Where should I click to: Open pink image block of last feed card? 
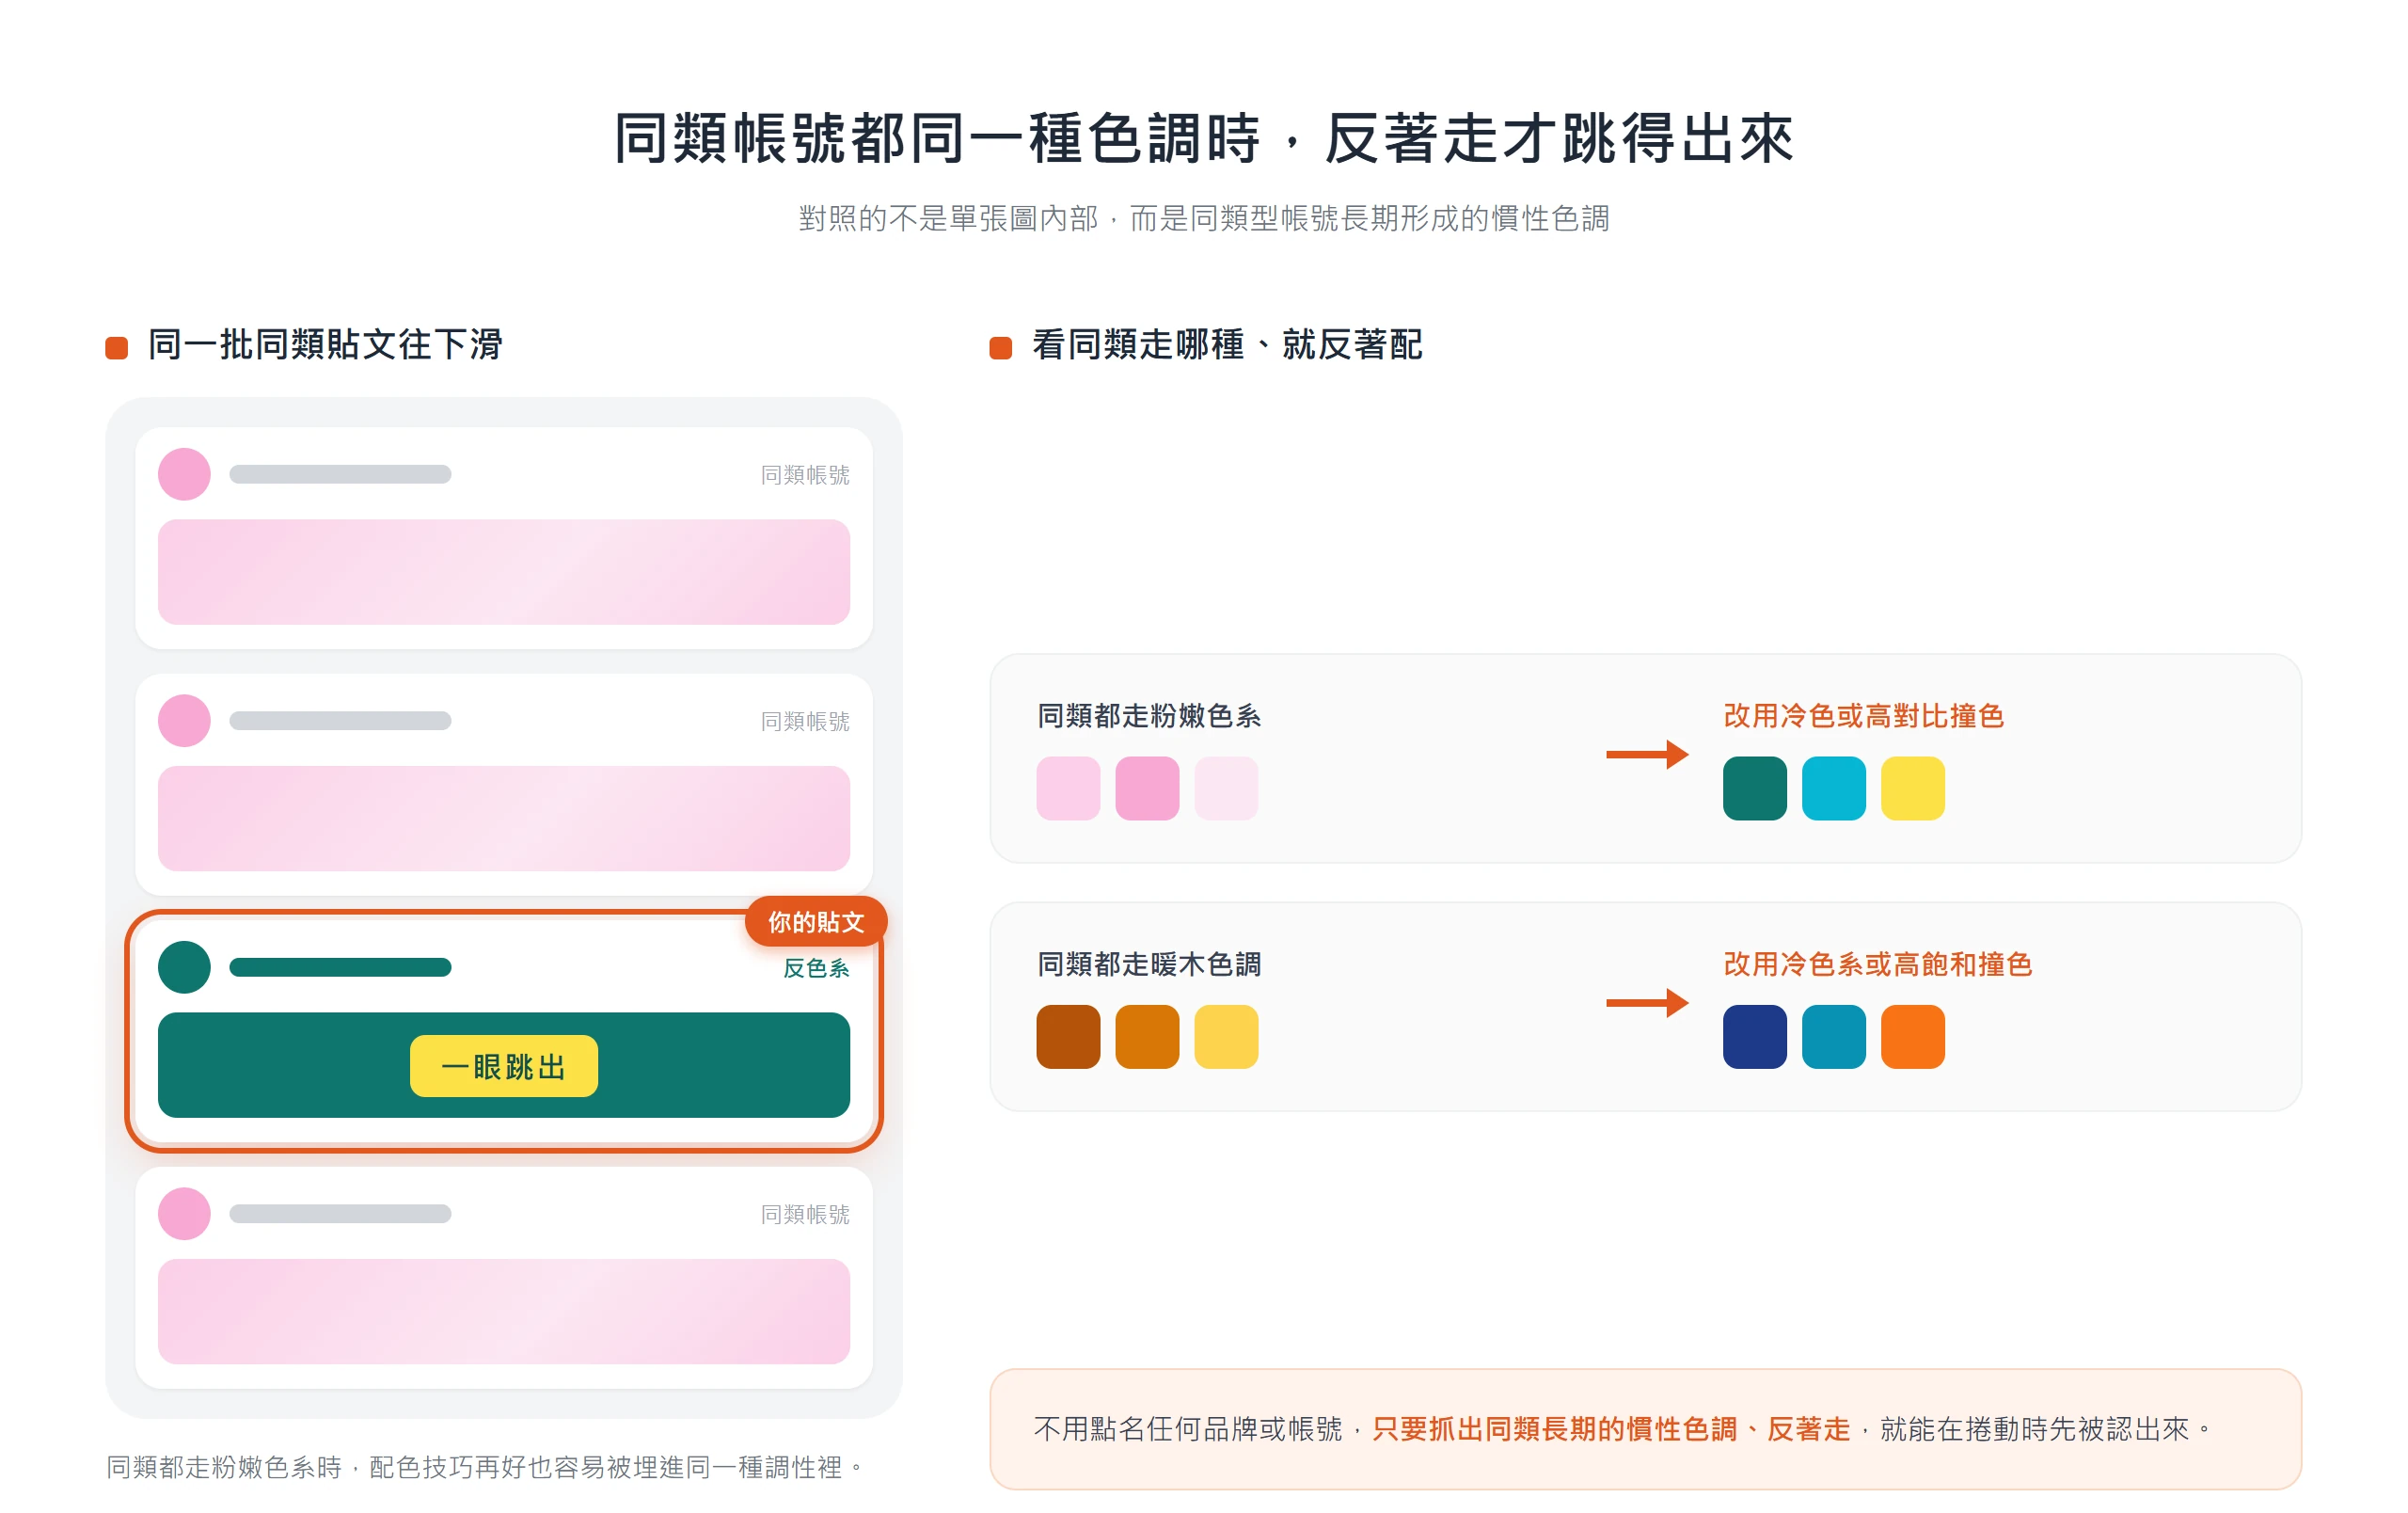[504, 1311]
